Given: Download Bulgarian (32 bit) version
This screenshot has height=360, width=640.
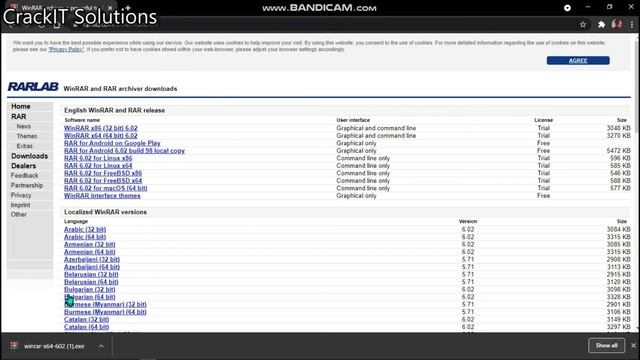Looking at the screenshot, I should (x=90, y=289).
